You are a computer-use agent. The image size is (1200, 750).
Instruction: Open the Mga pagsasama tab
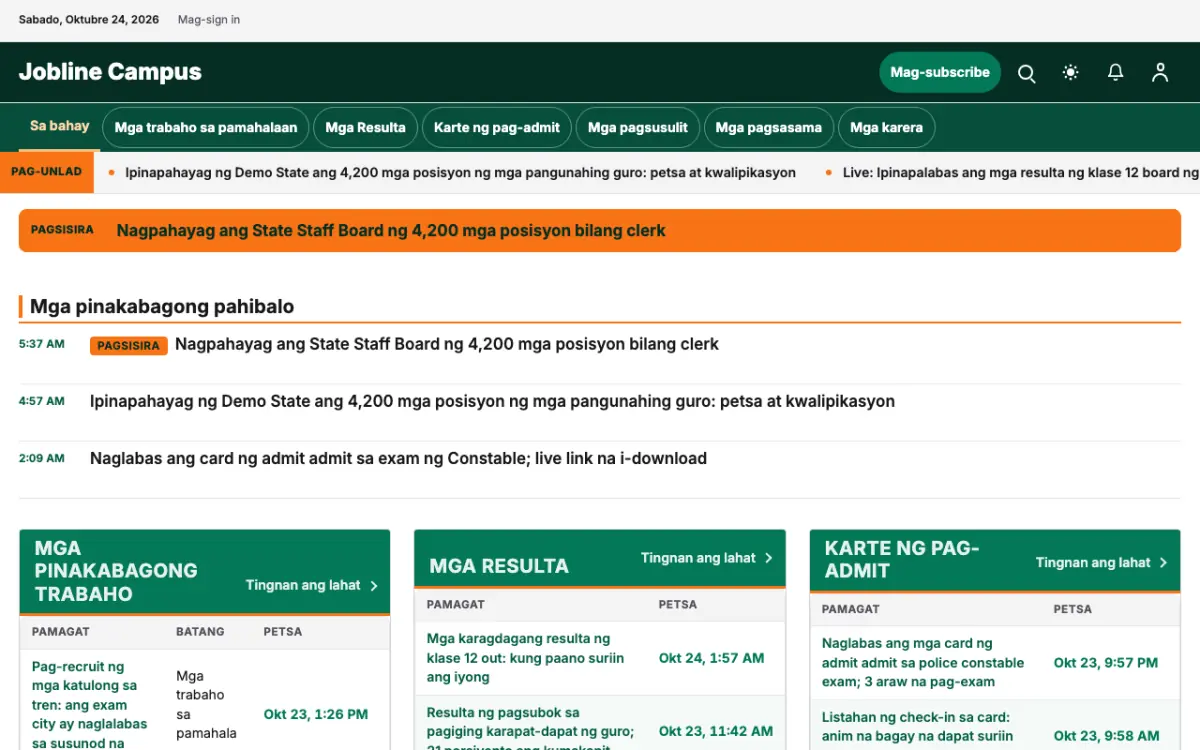point(769,128)
